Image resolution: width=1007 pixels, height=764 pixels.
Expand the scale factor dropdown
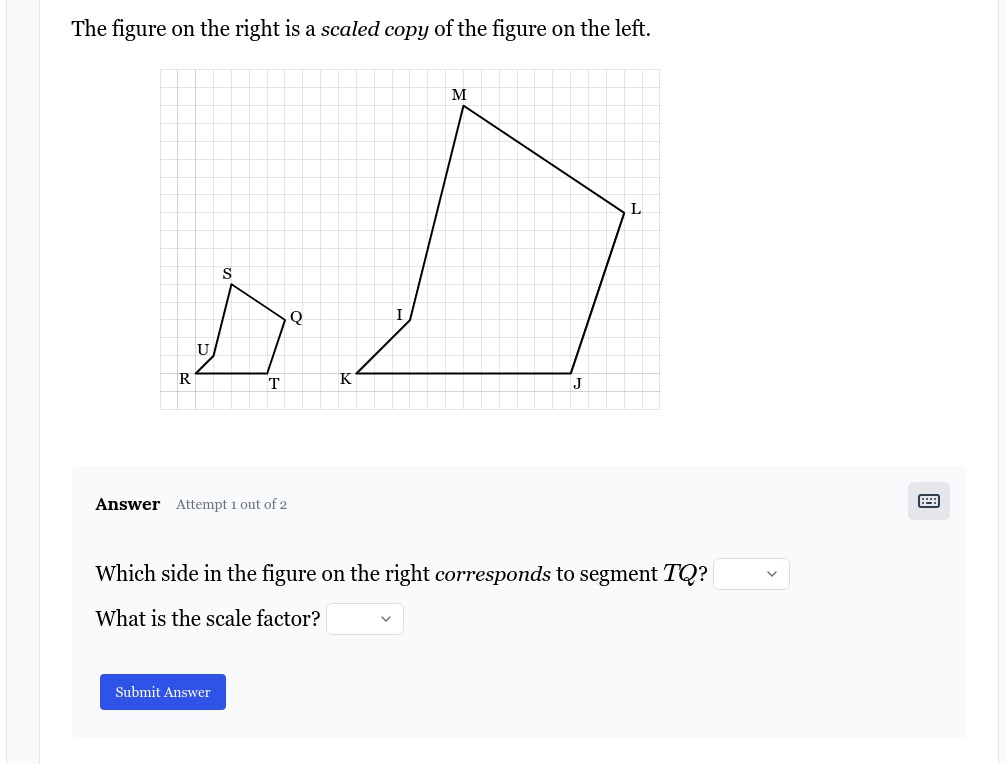365,619
